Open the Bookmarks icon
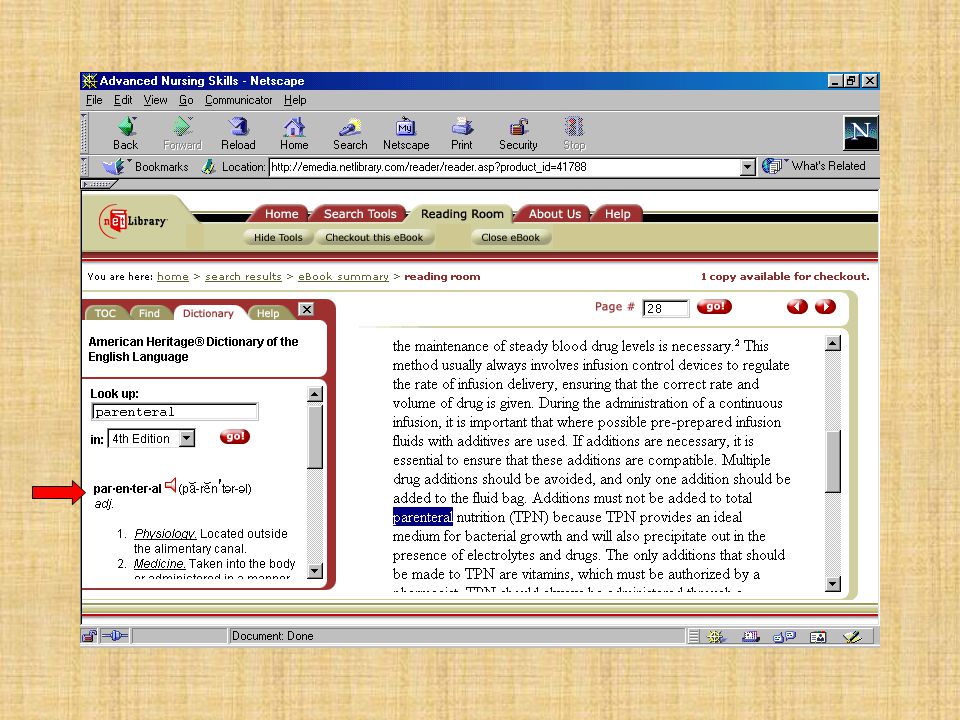Screen dimensions: 960x720 pyautogui.click(x=113, y=167)
